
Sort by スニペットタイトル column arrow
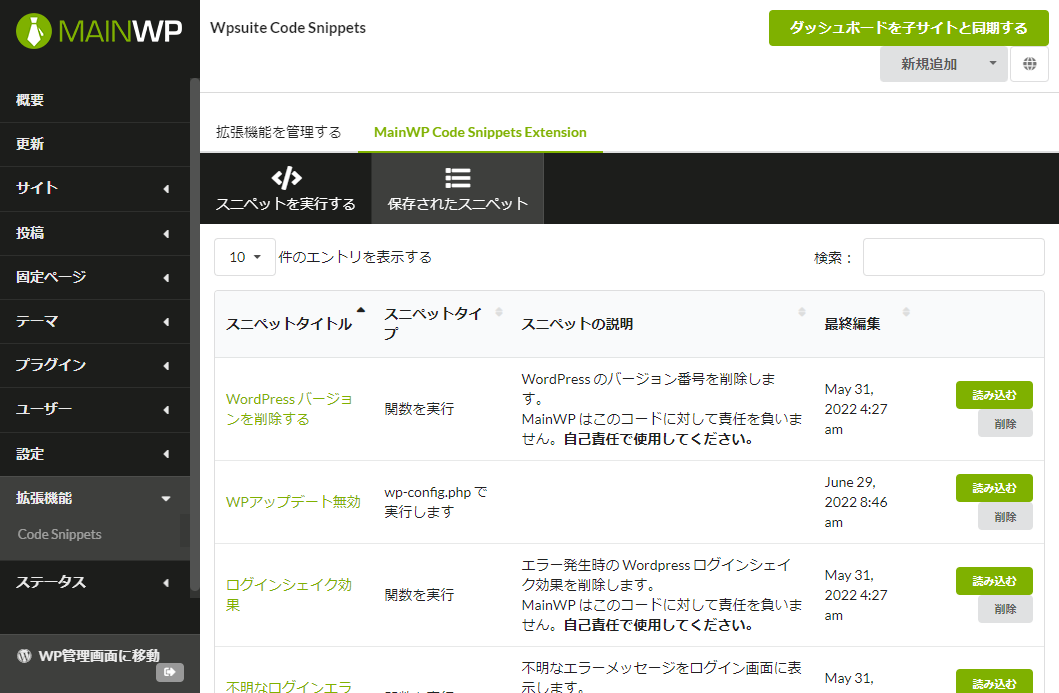coord(361,311)
